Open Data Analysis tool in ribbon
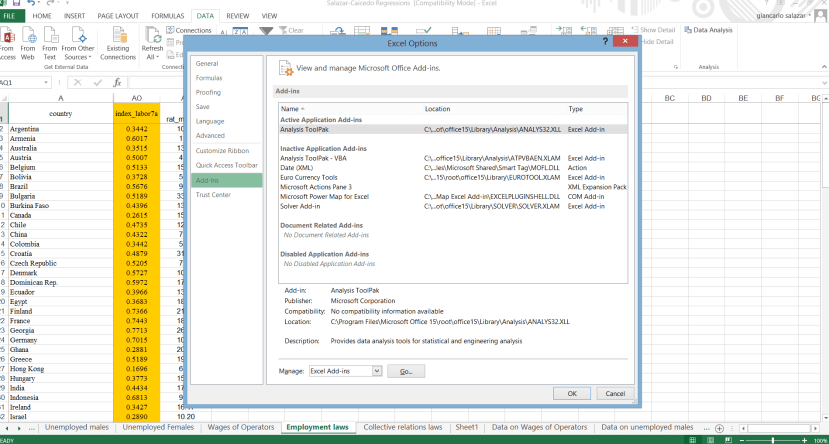The height and width of the screenshot is (444, 829). tap(708, 30)
